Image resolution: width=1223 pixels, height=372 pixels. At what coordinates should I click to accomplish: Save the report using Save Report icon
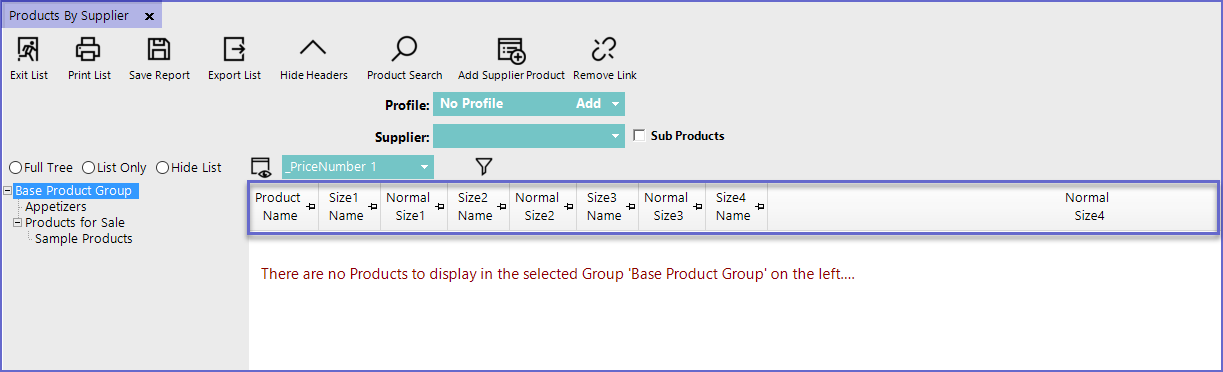pyautogui.click(x=159, y=49)
